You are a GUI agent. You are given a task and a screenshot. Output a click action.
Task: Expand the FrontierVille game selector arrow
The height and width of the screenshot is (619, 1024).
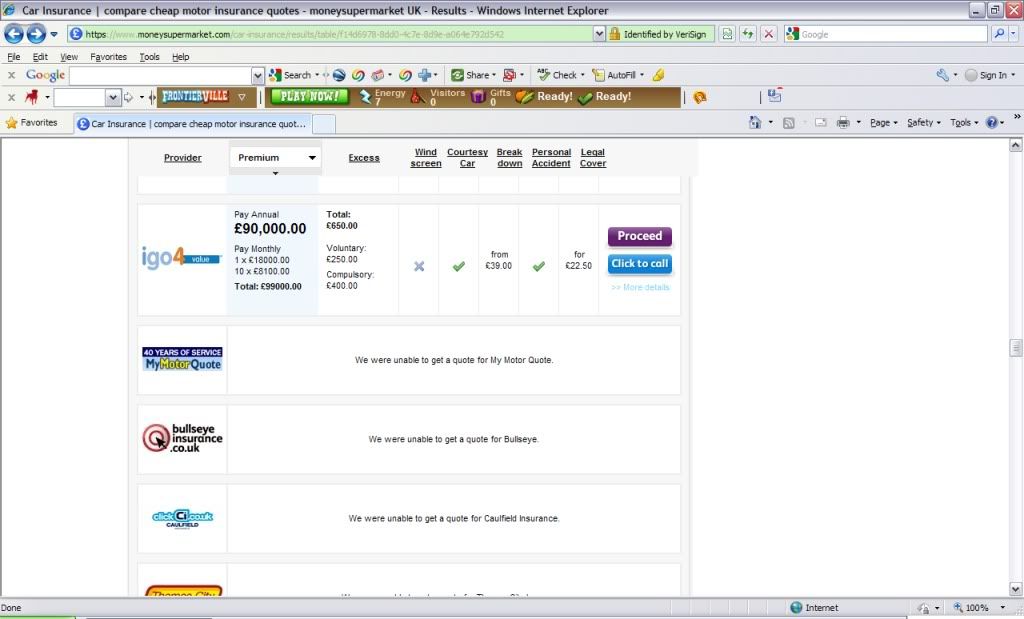[x=242, y=97]
